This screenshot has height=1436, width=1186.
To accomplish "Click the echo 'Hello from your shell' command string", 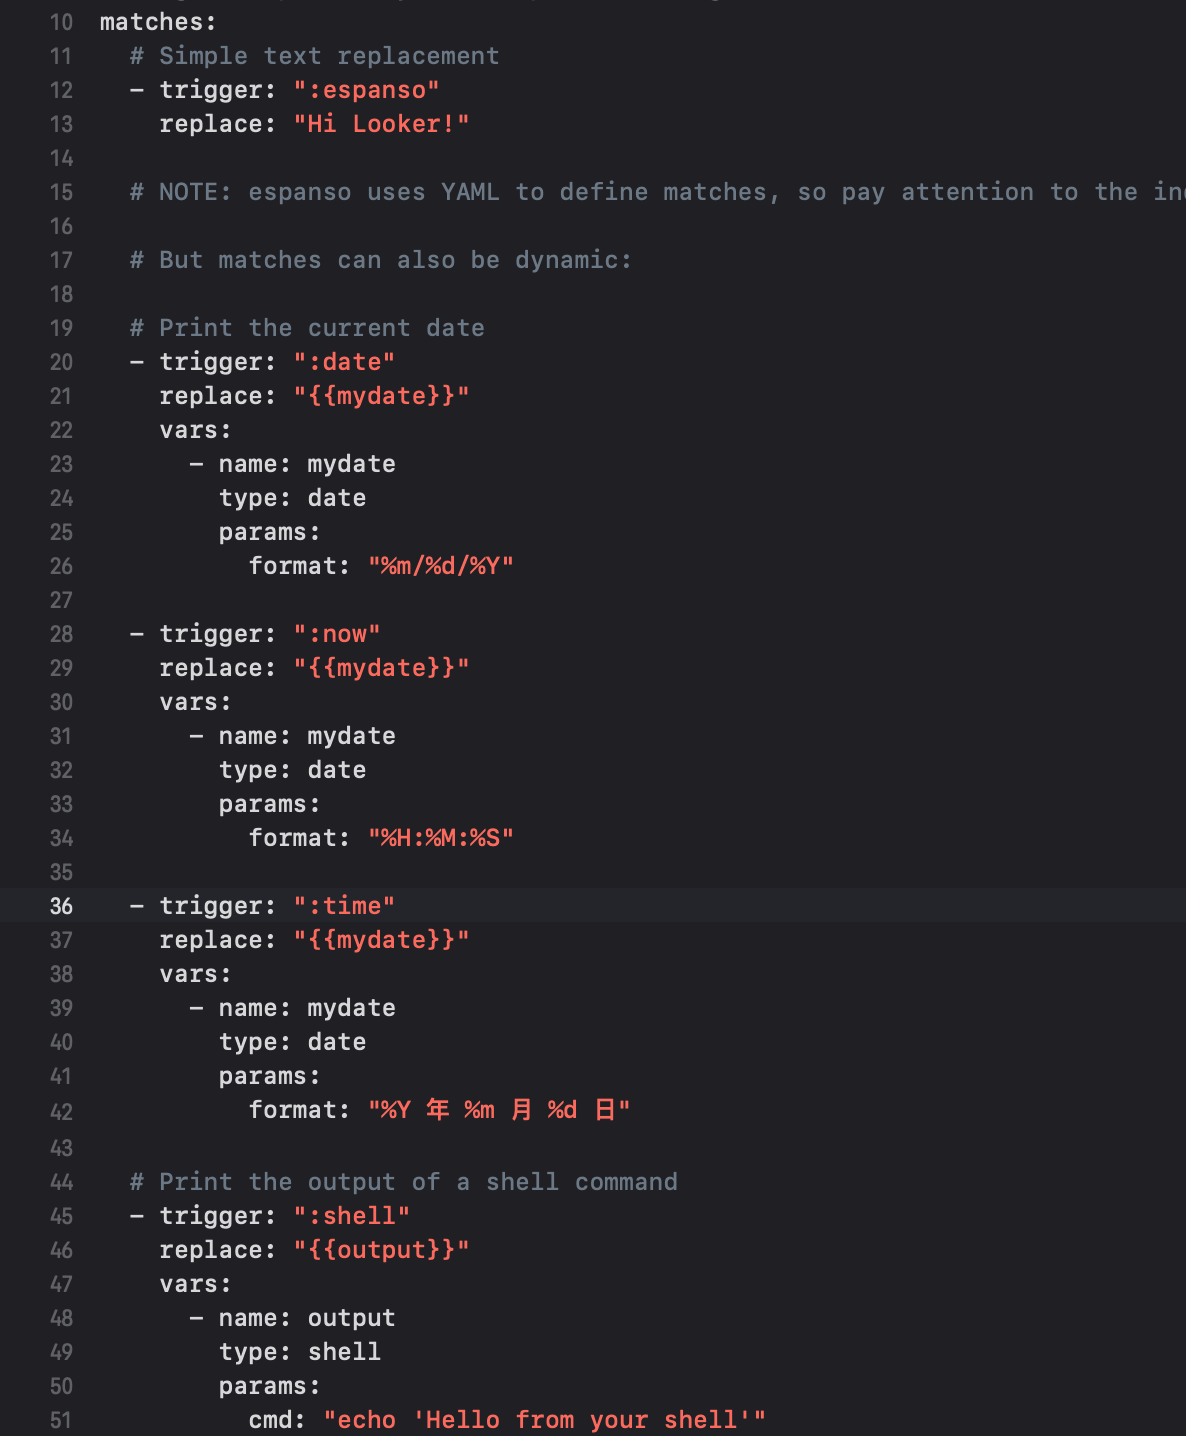I will (544, 1420).
